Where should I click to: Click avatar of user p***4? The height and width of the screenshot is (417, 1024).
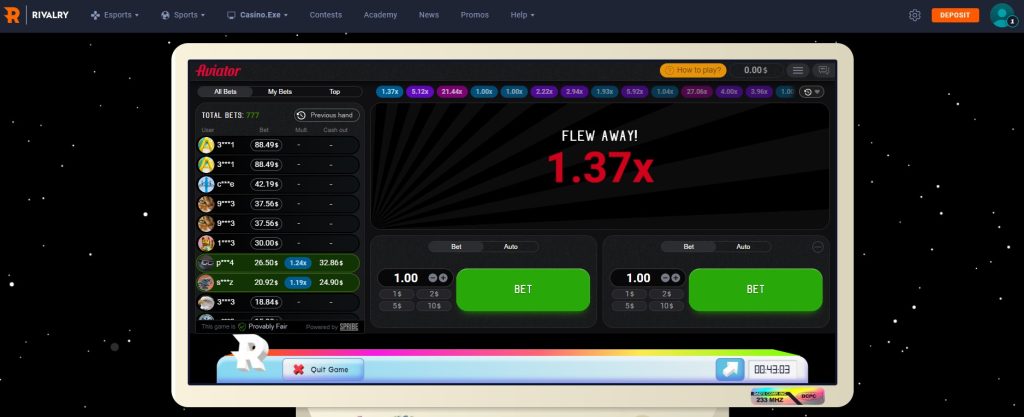click(206, 262)
